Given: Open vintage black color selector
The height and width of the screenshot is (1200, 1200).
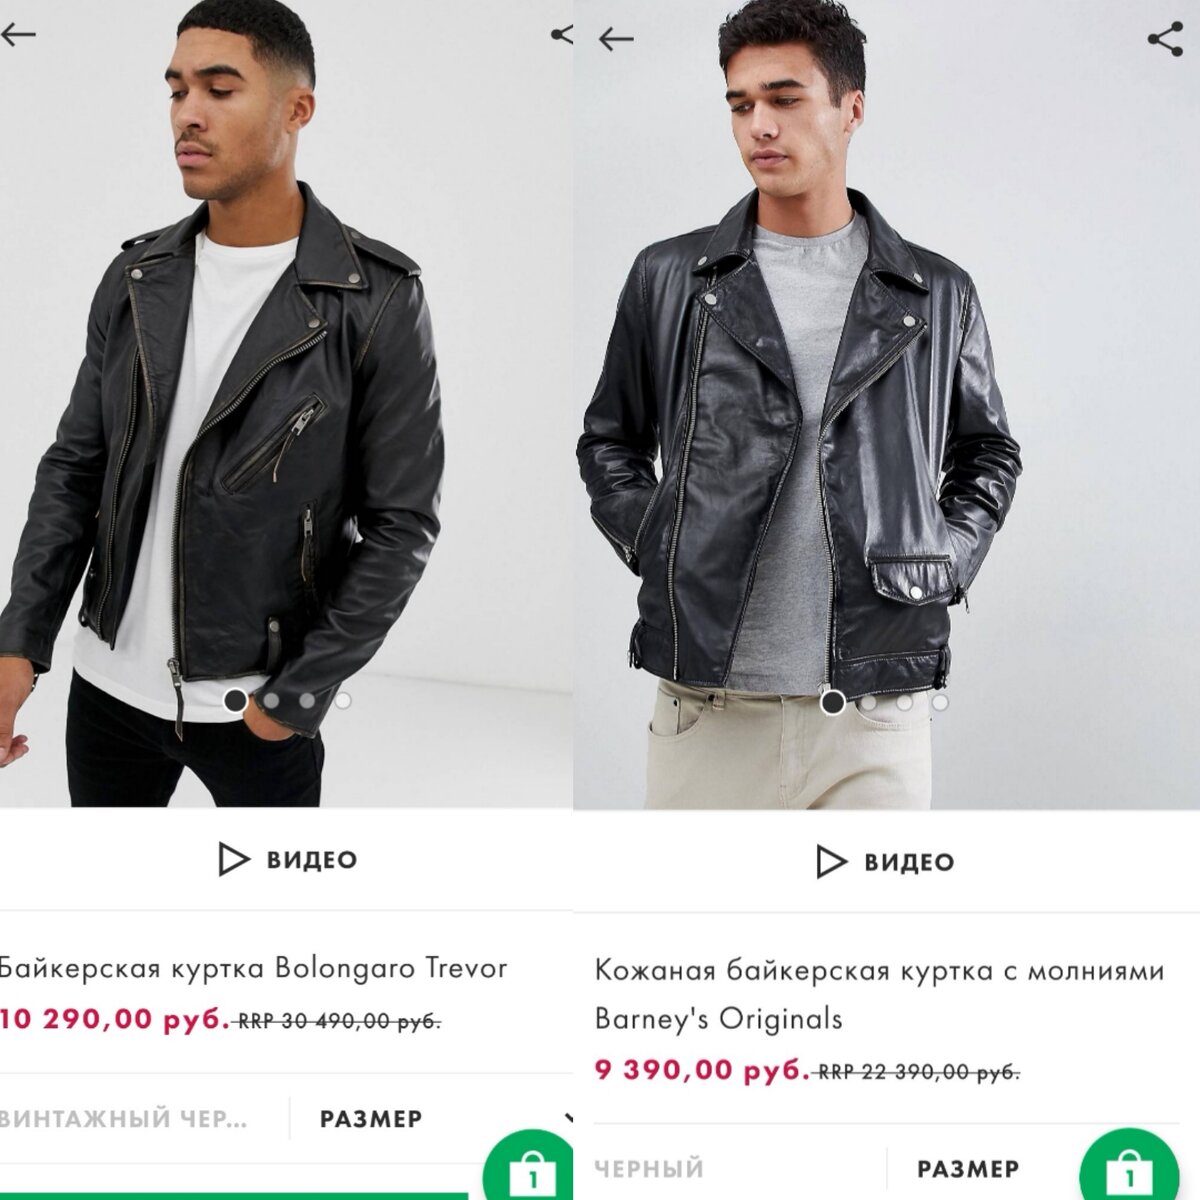Looking at the screenshot, I should pos(125,1119).
